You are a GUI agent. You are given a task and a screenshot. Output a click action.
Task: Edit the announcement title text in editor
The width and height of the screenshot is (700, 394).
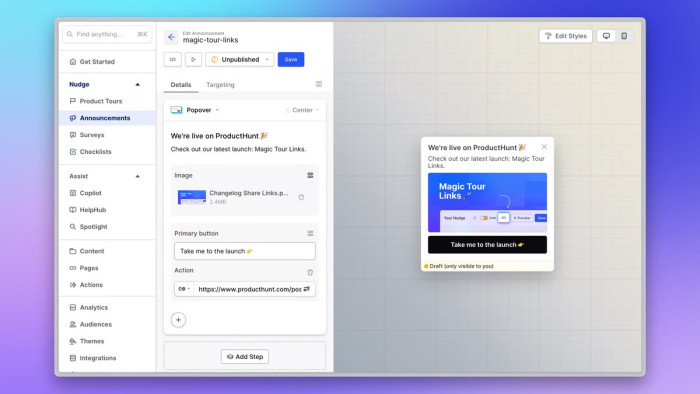coord(219,136)
